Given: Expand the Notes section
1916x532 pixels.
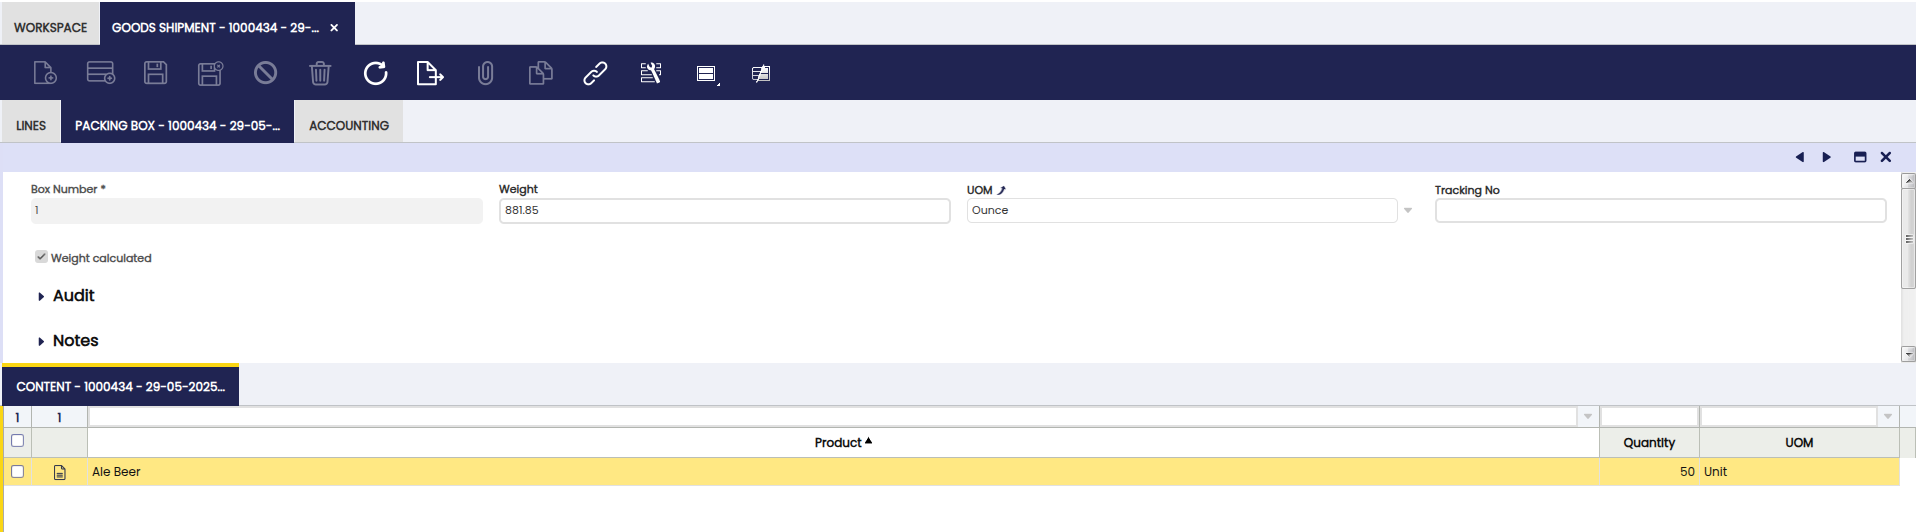Looking at the screenshot, I should (x=74, y=341).
